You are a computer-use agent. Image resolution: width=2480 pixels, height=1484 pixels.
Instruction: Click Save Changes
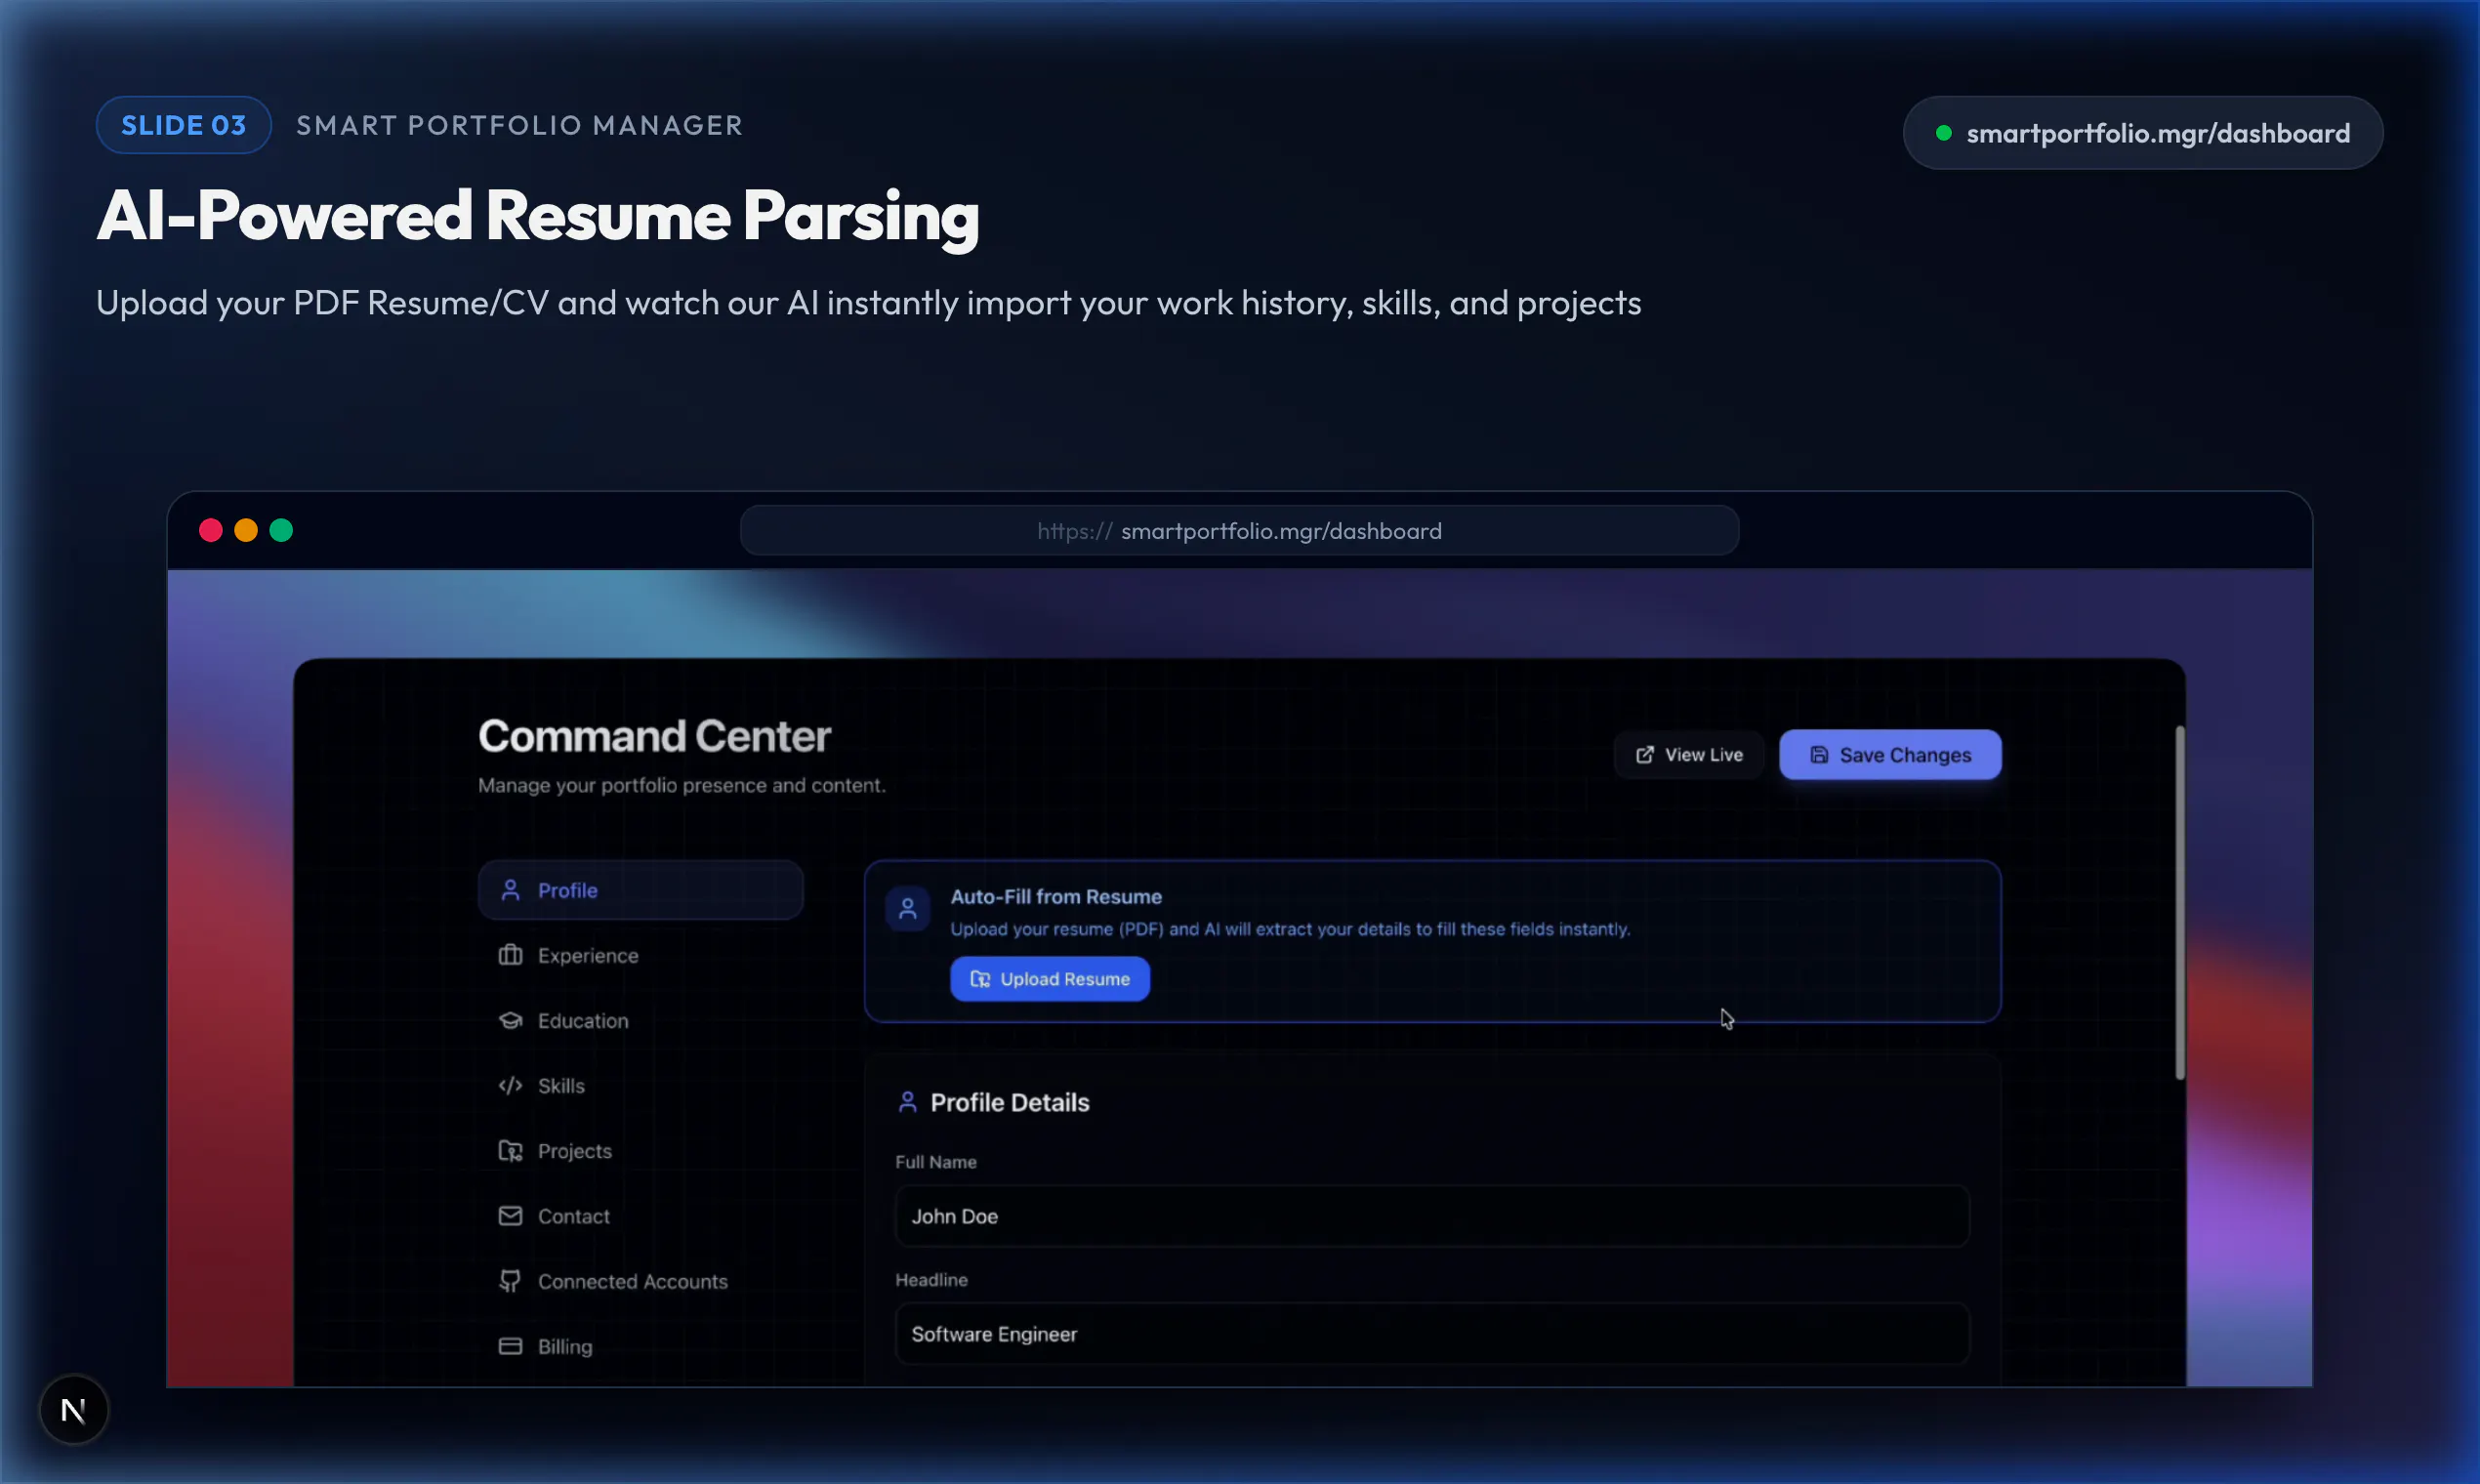(x=1890, y=755)
